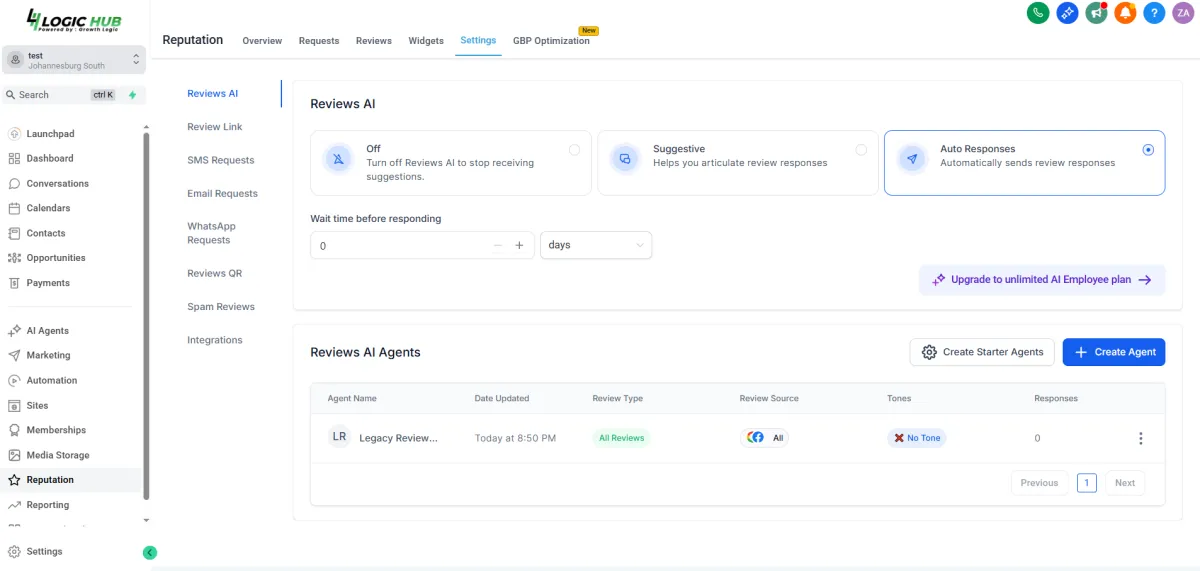This screenshot has height=571, width=1200.
Task: Click the Create Agent button
Action: [x=1114, y=352]
